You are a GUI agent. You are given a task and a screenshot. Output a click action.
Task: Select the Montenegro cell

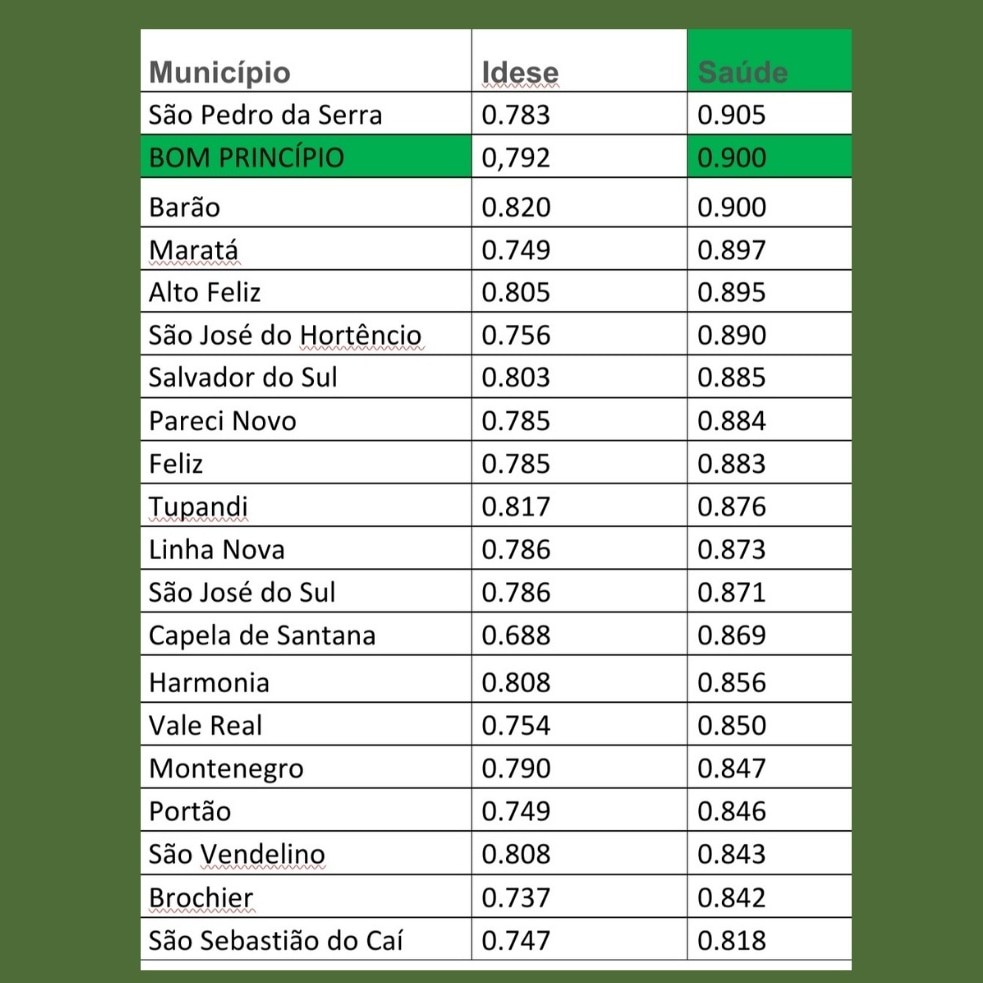(x=226, y=769)
